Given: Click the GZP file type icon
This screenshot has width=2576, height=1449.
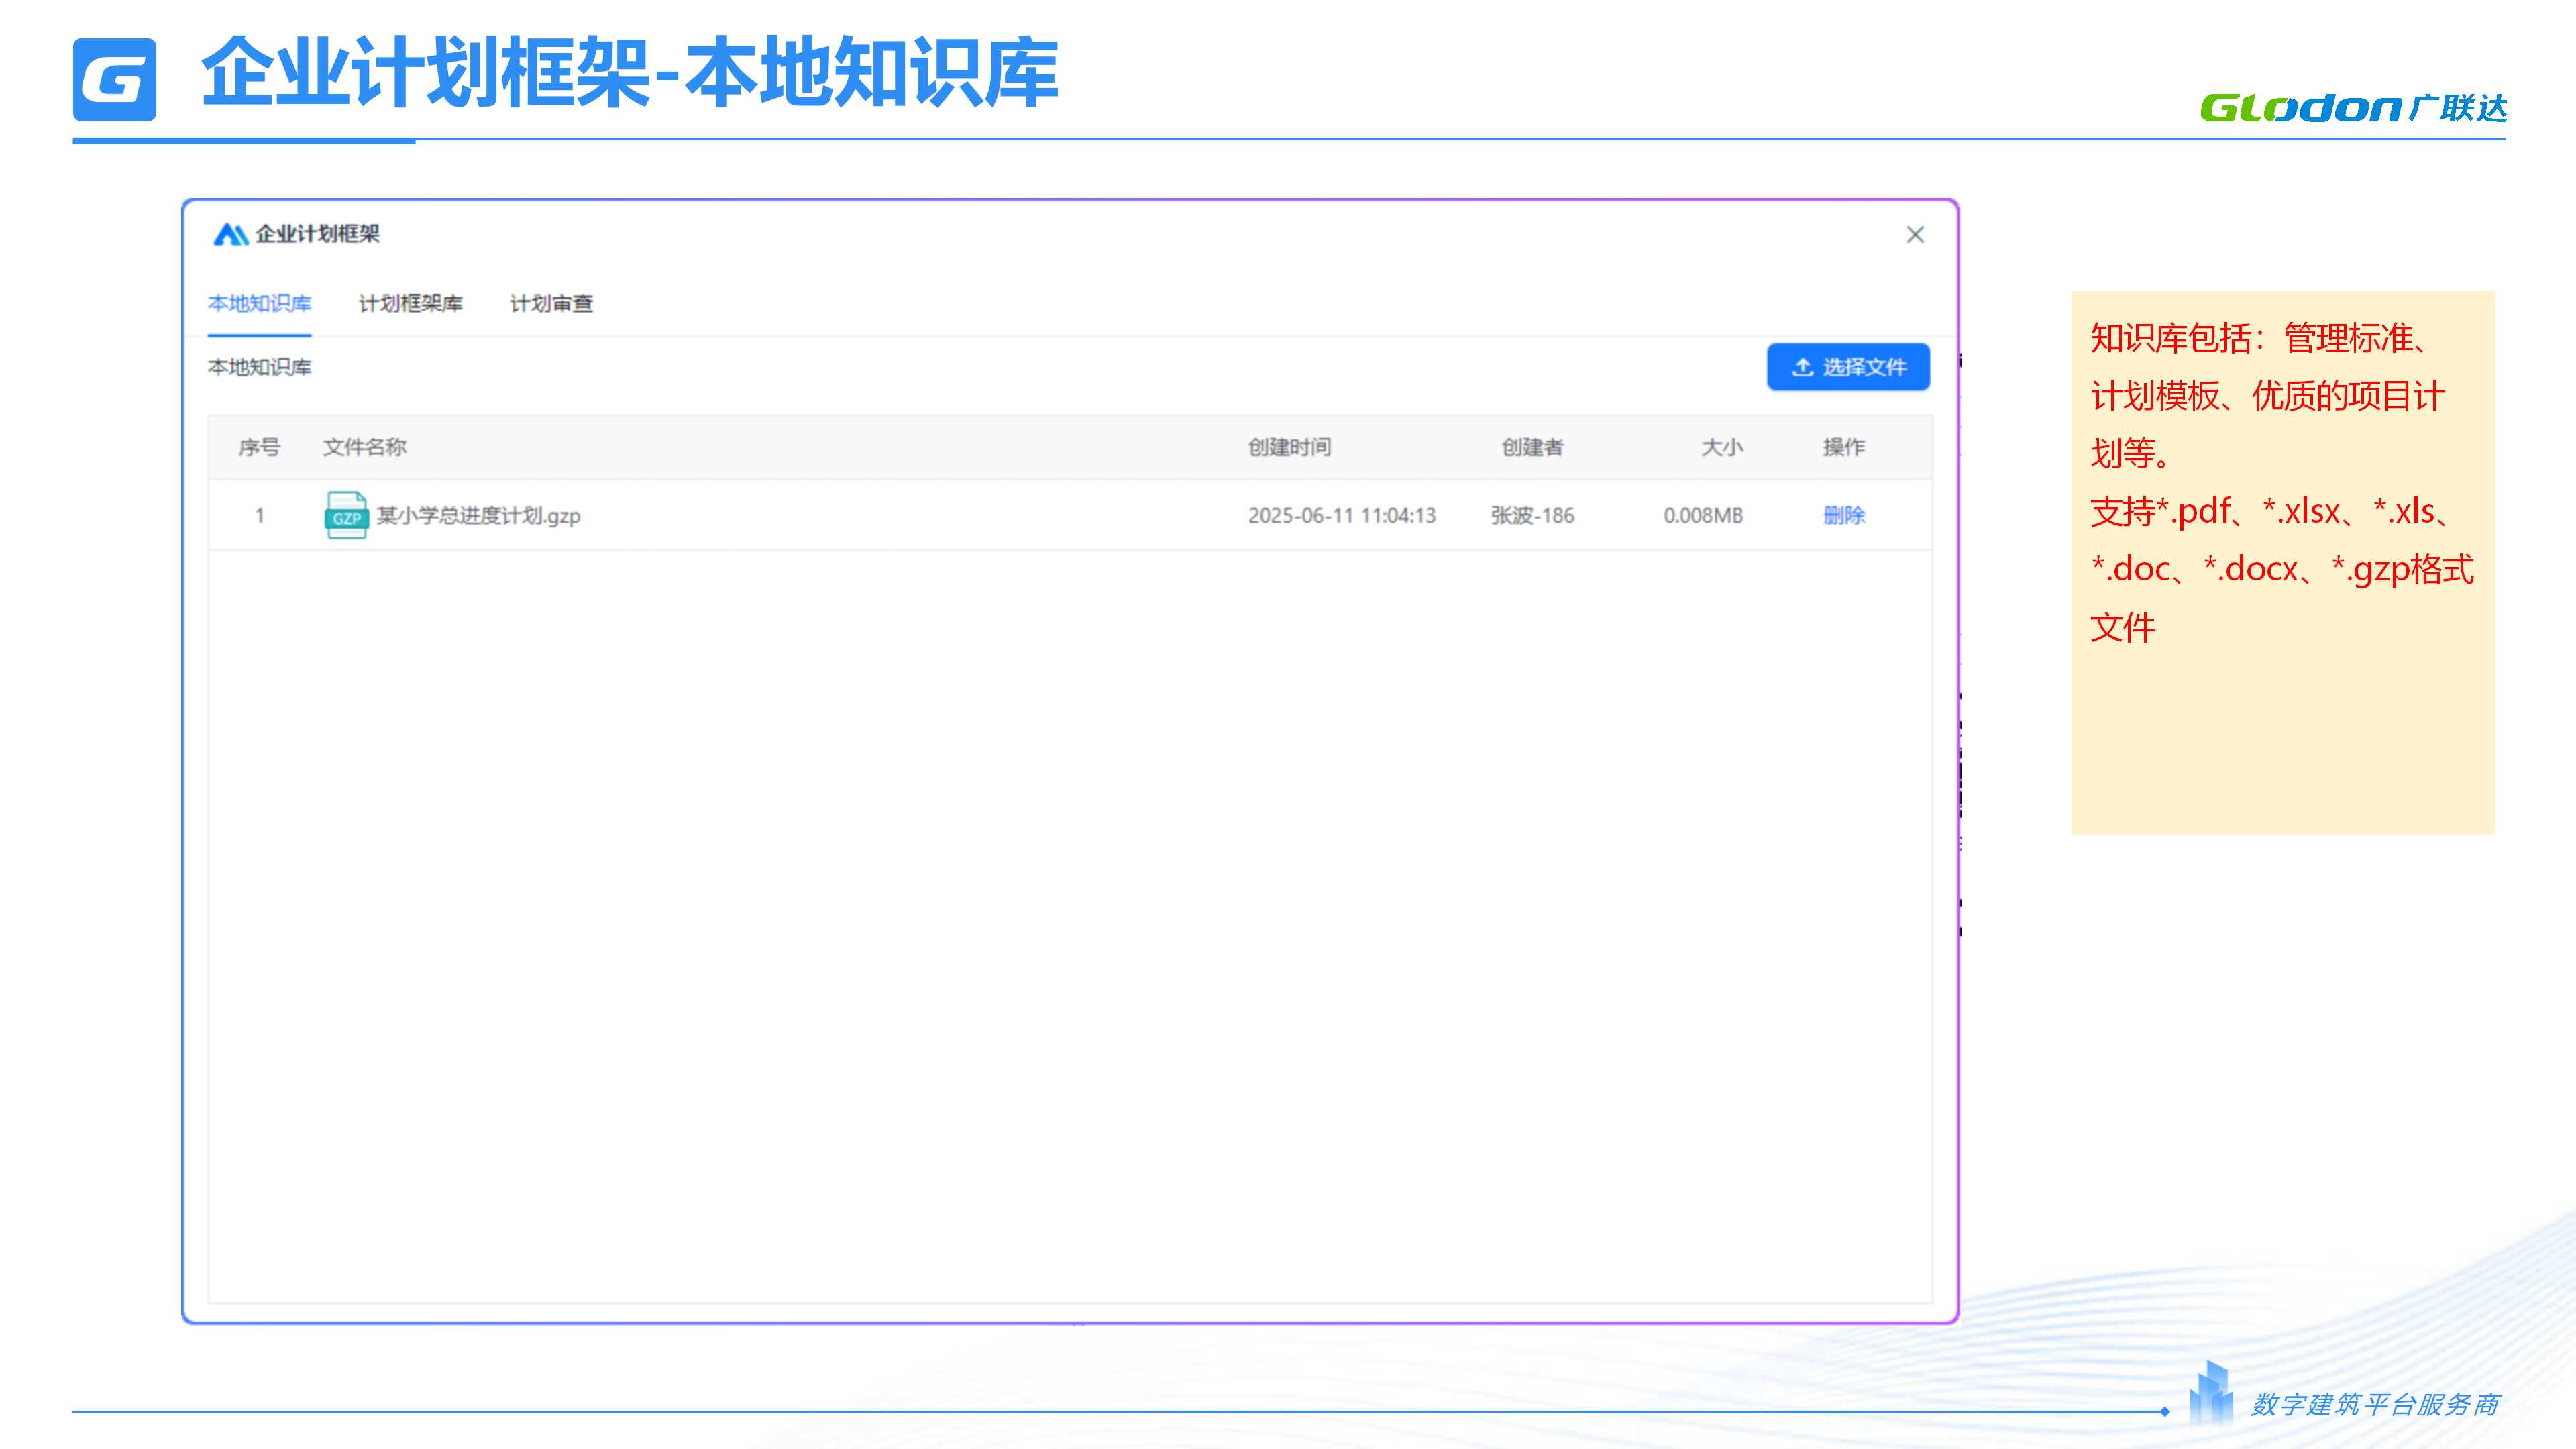Looking at the screenshot, I should tap(346, 515).
